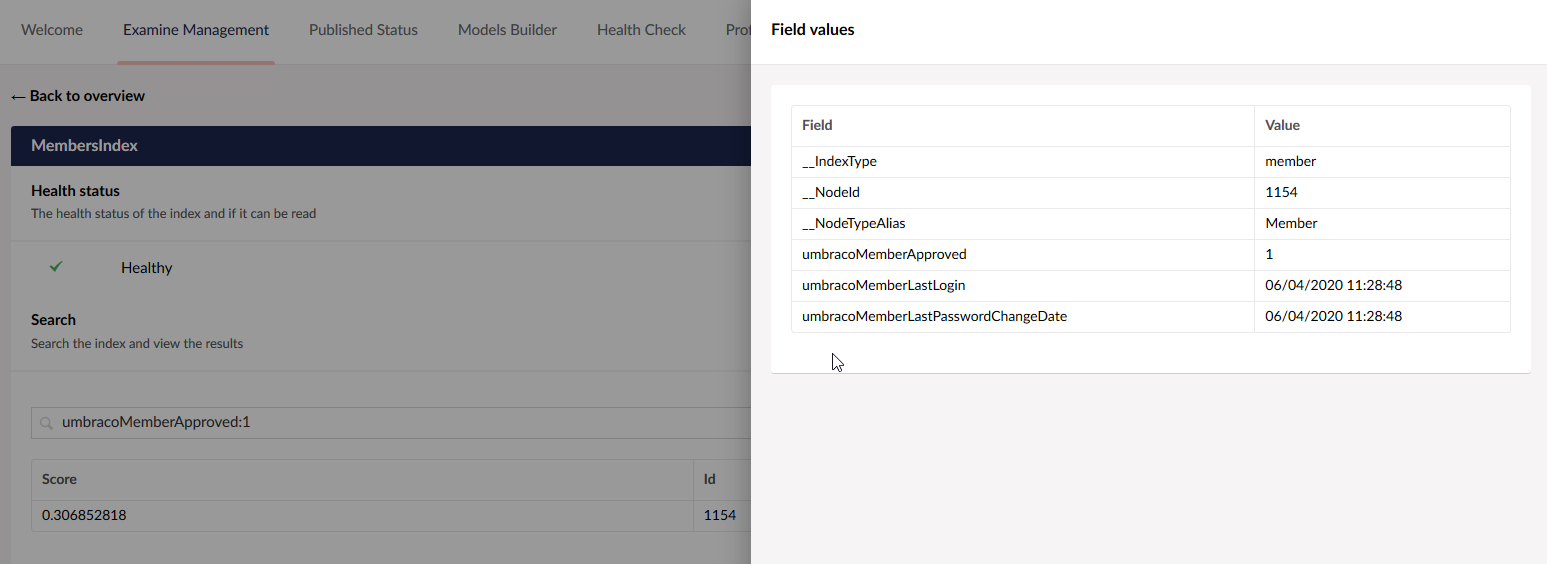Click the Search section heading
Viewport: 1547px width, 564px height.
point(53,319)
